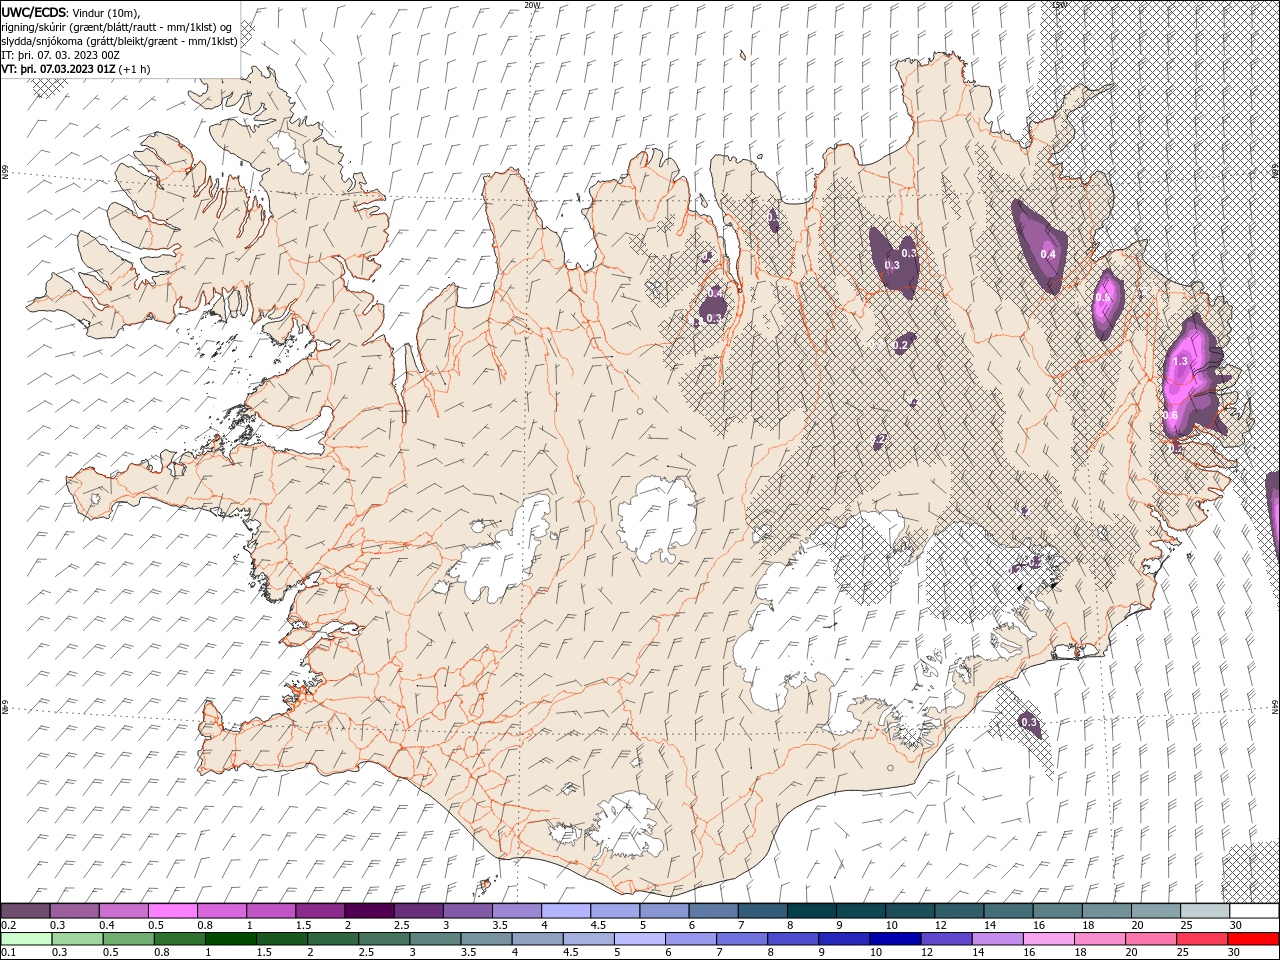This screenshot has width=1280, height=960.
Task: Pick the dark teal swatch between 9 and 10, top row
Action: pos(861,911)
